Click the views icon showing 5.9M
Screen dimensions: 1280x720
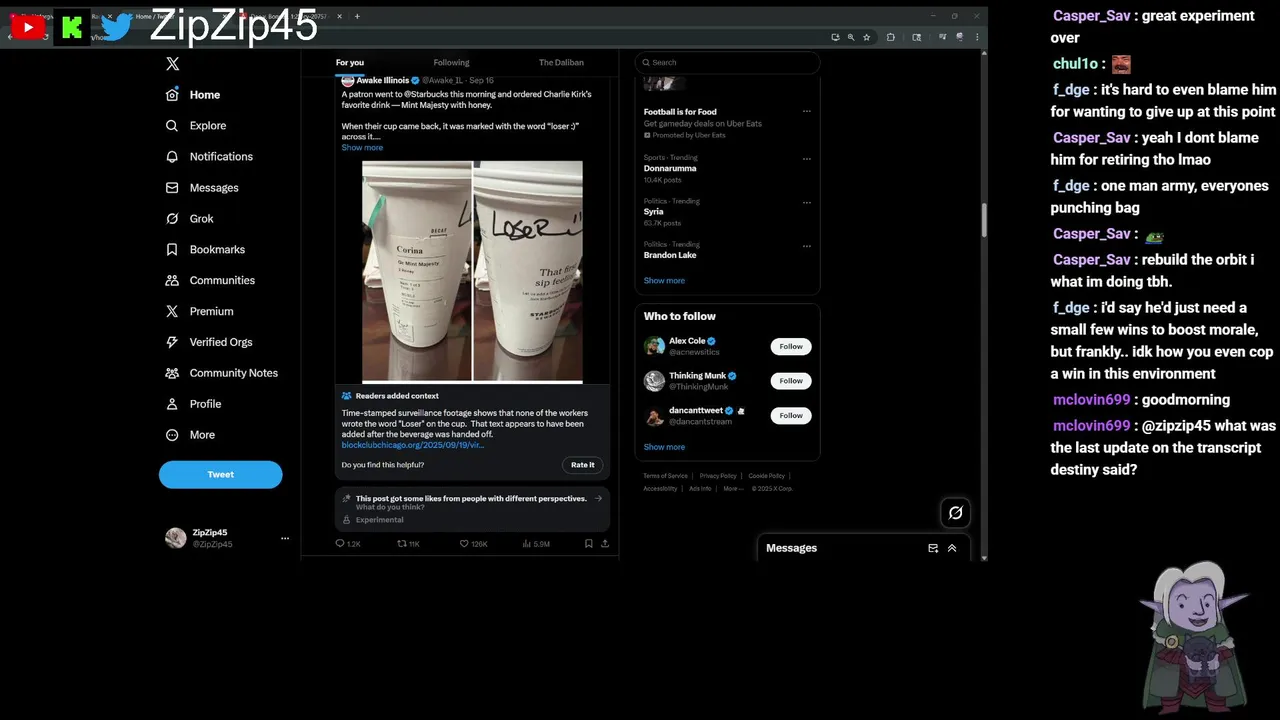[x=527, y=544]
